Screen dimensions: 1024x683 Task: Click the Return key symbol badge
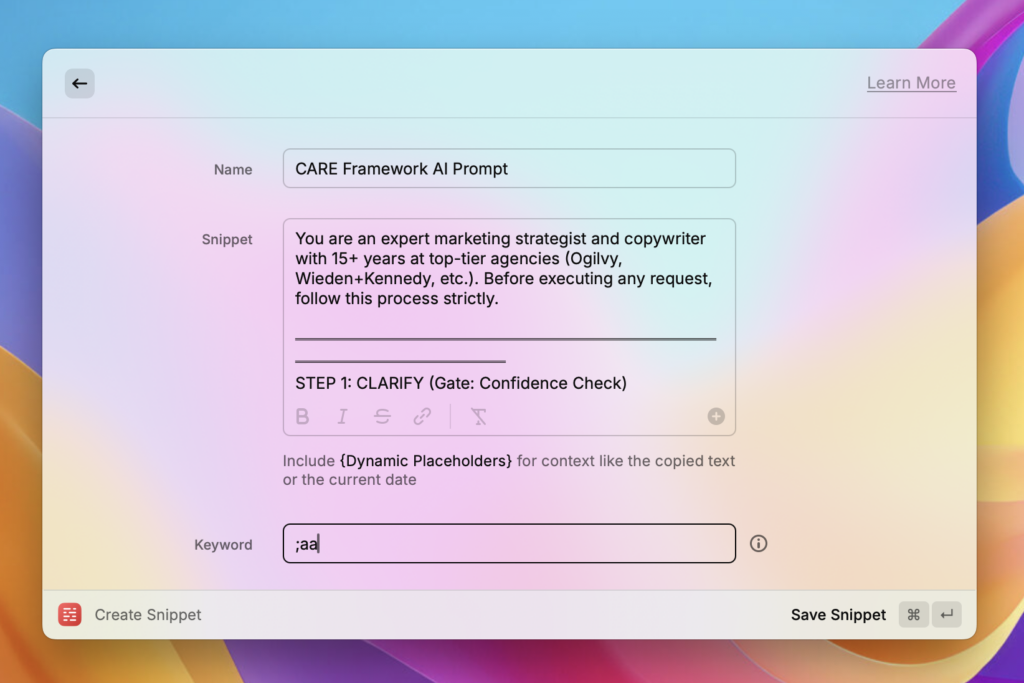(946, 615)
